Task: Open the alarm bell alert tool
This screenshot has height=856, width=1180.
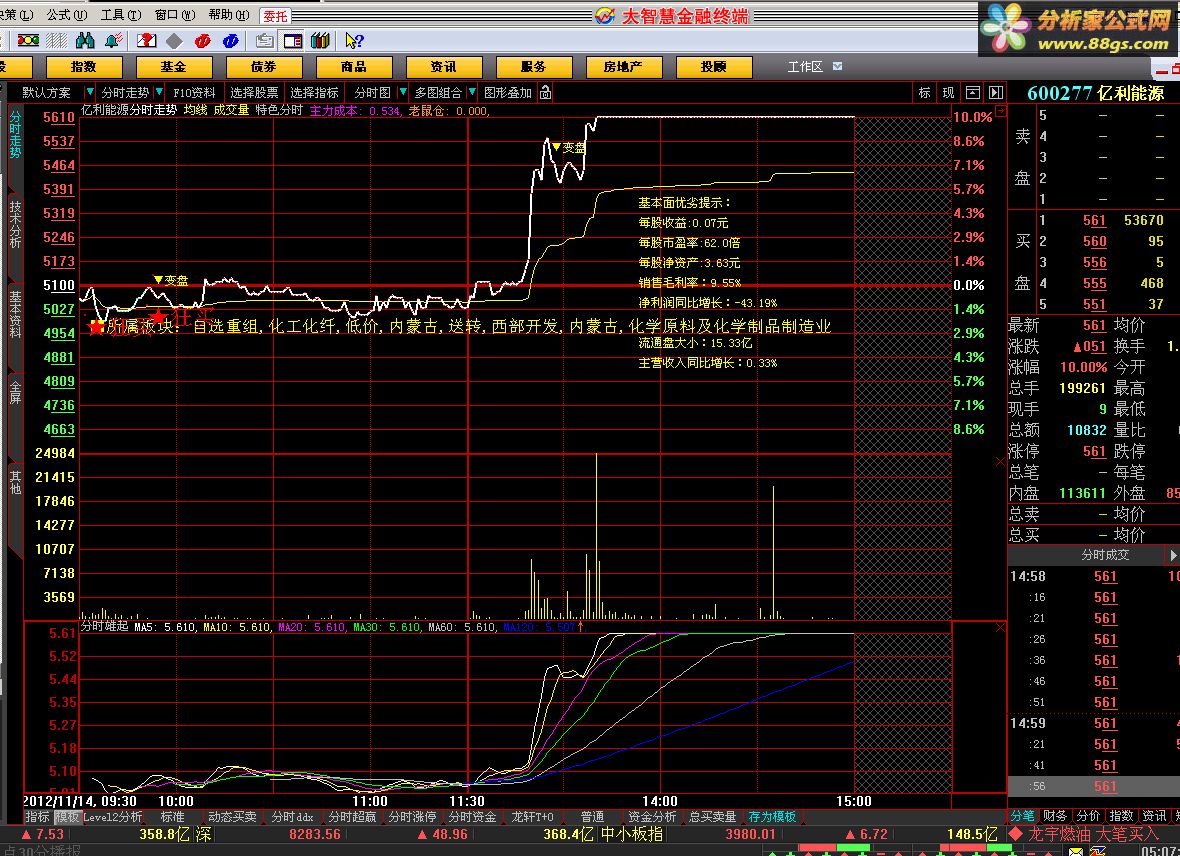Action: coord(114,41)
